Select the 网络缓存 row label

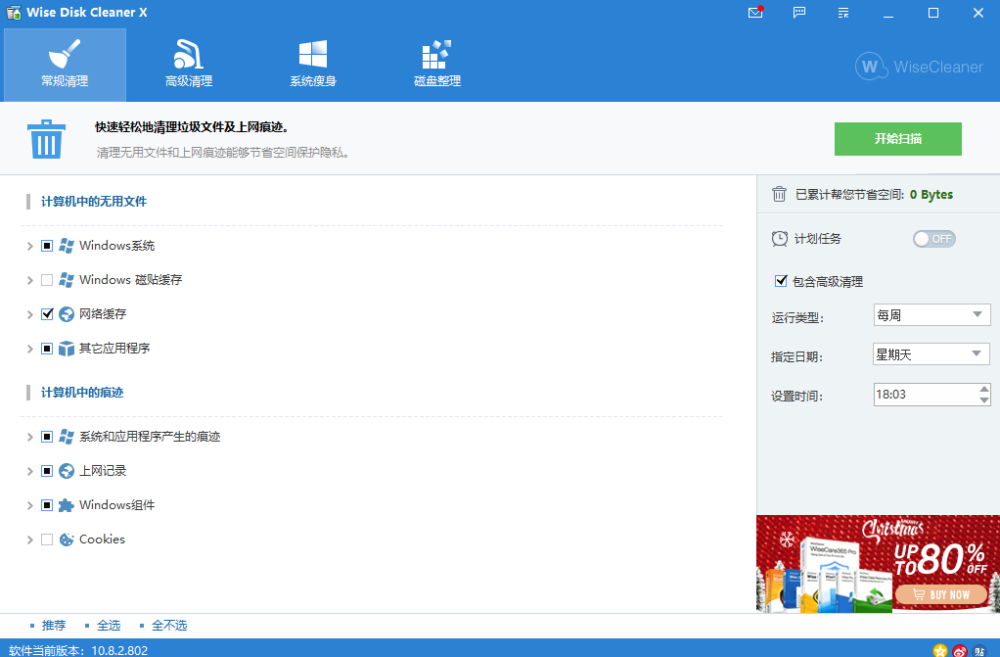[103, 314]
